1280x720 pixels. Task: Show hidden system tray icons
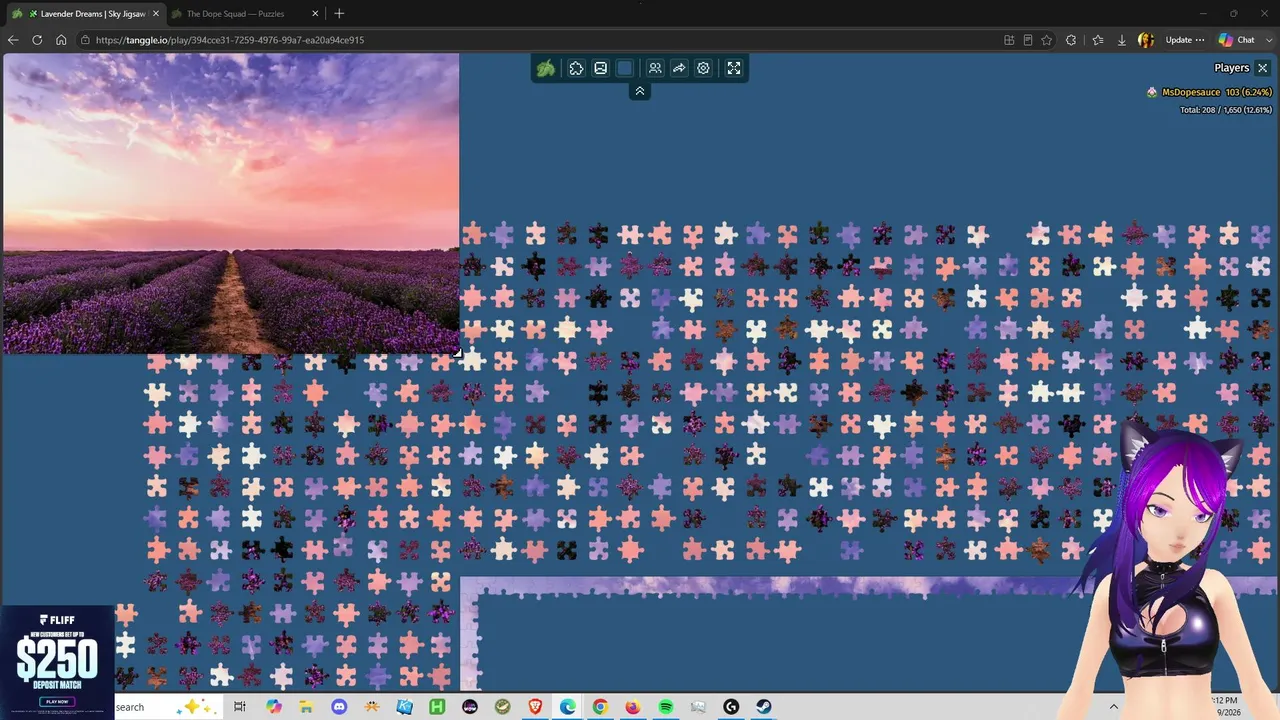click(x=1113, y=707)
